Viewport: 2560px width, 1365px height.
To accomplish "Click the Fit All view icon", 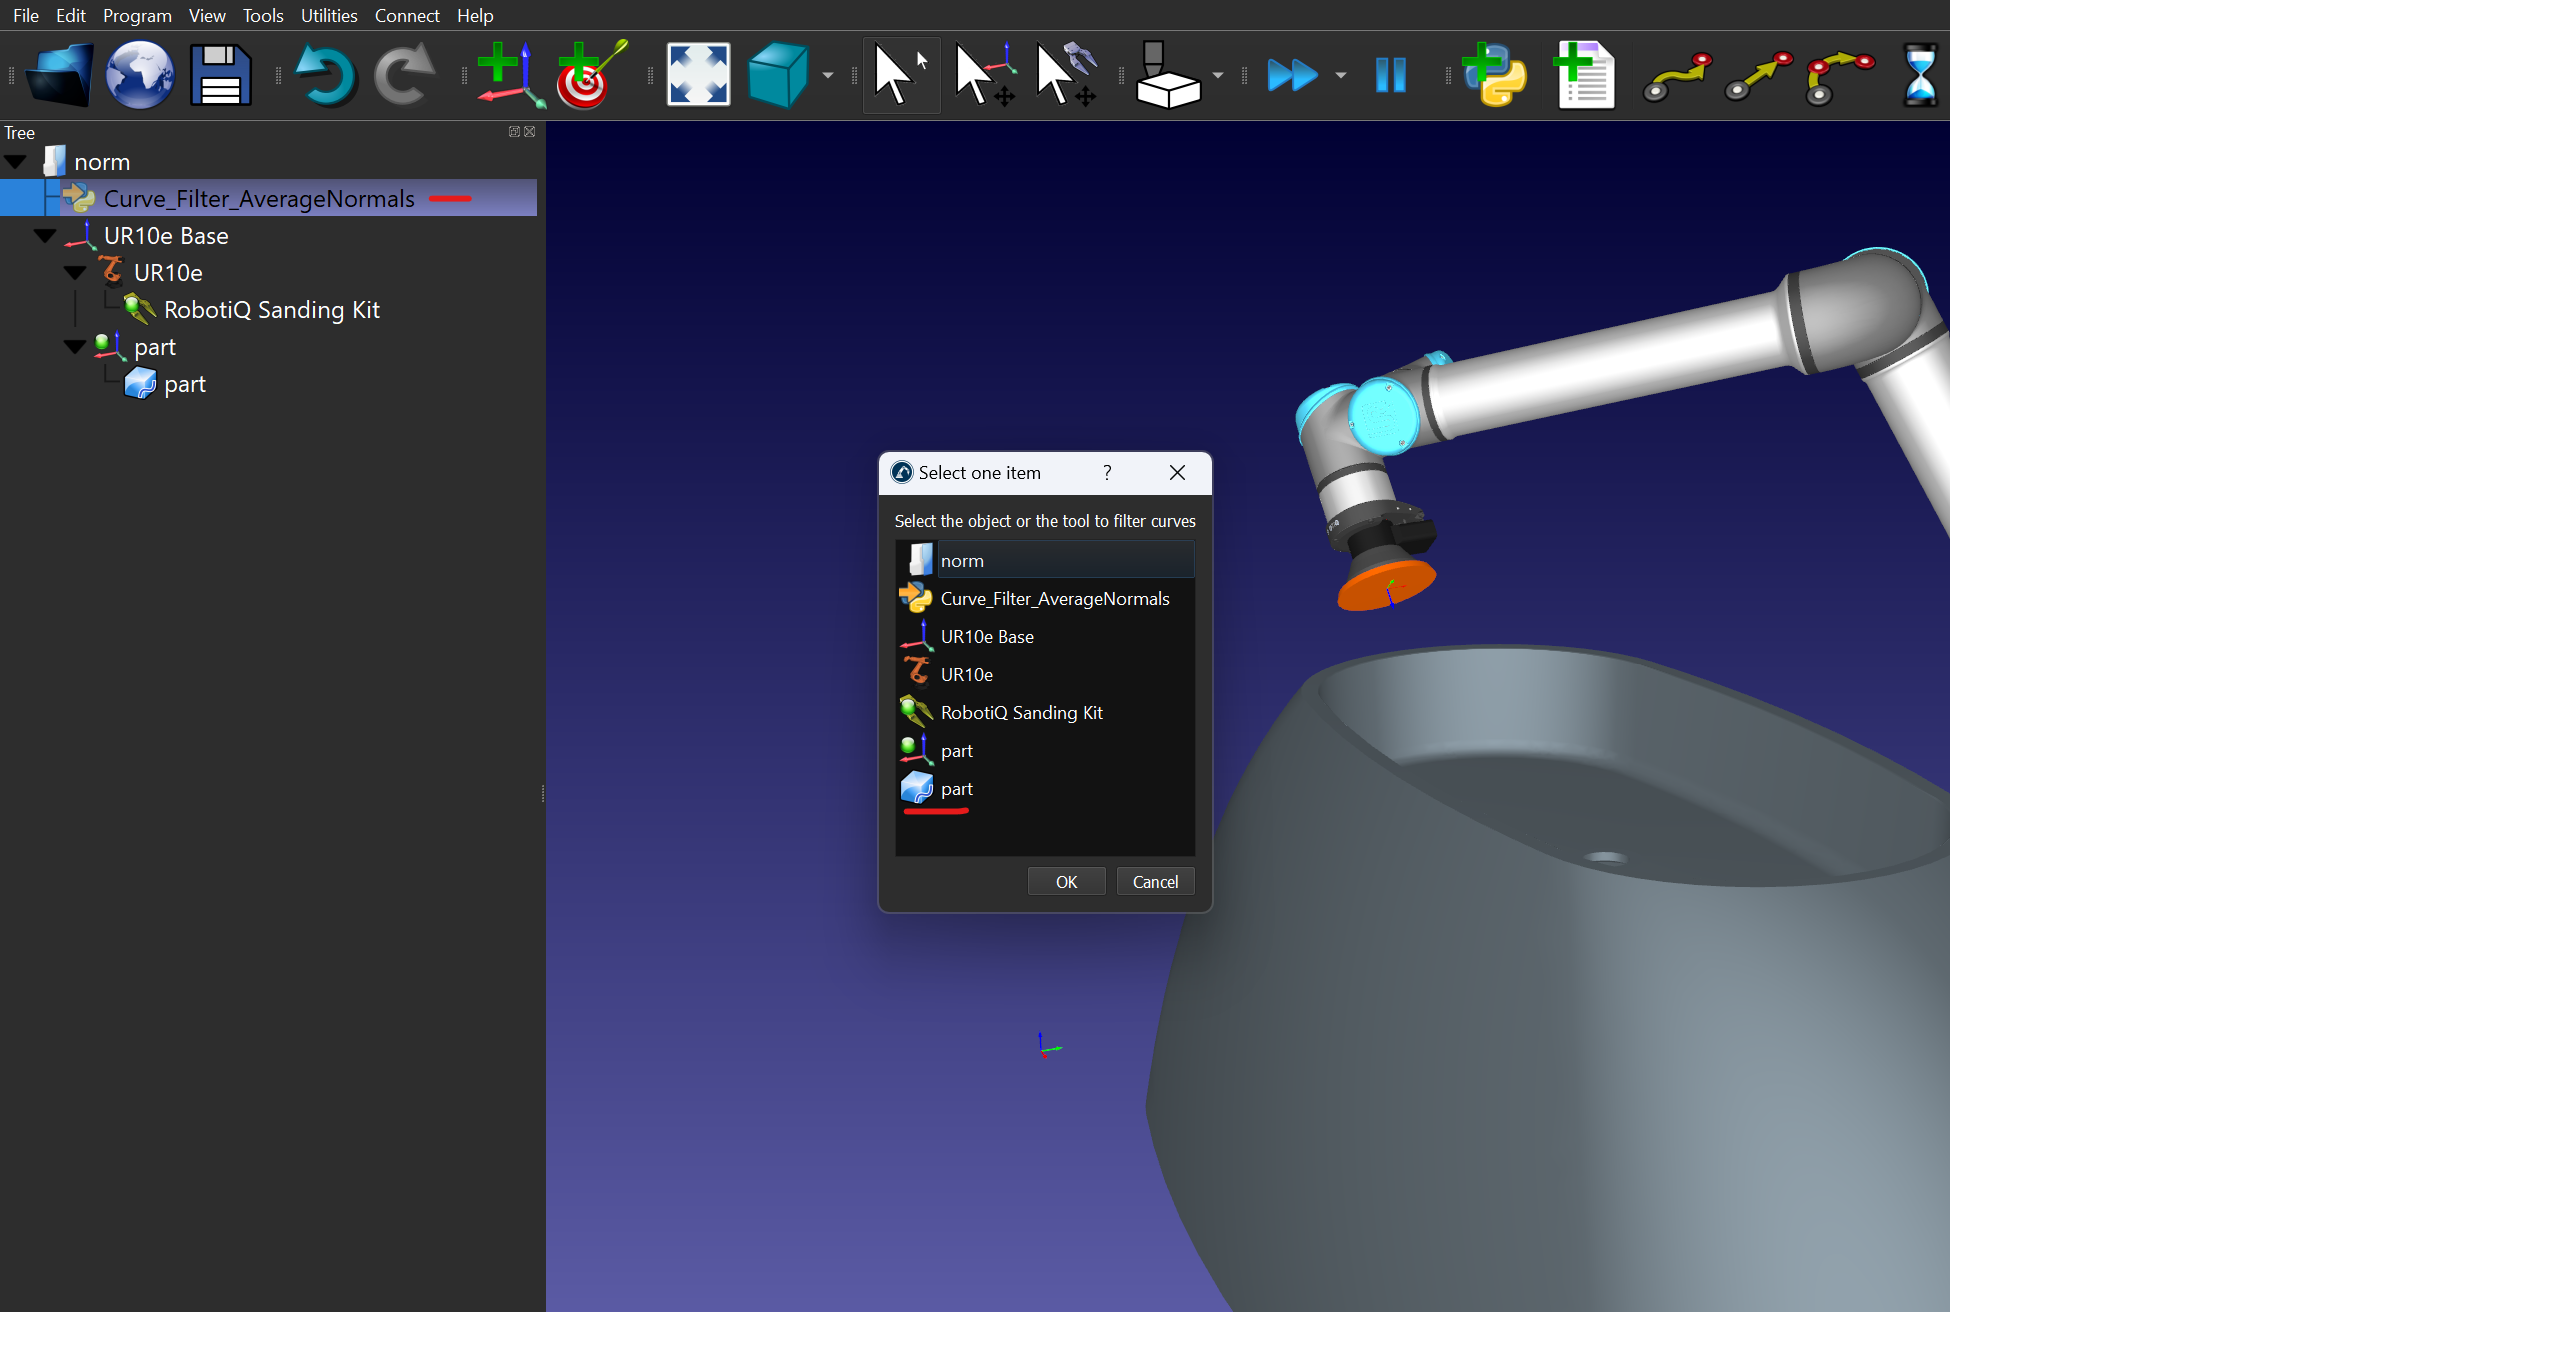I will pyautogui.click(x=698, y=76).
